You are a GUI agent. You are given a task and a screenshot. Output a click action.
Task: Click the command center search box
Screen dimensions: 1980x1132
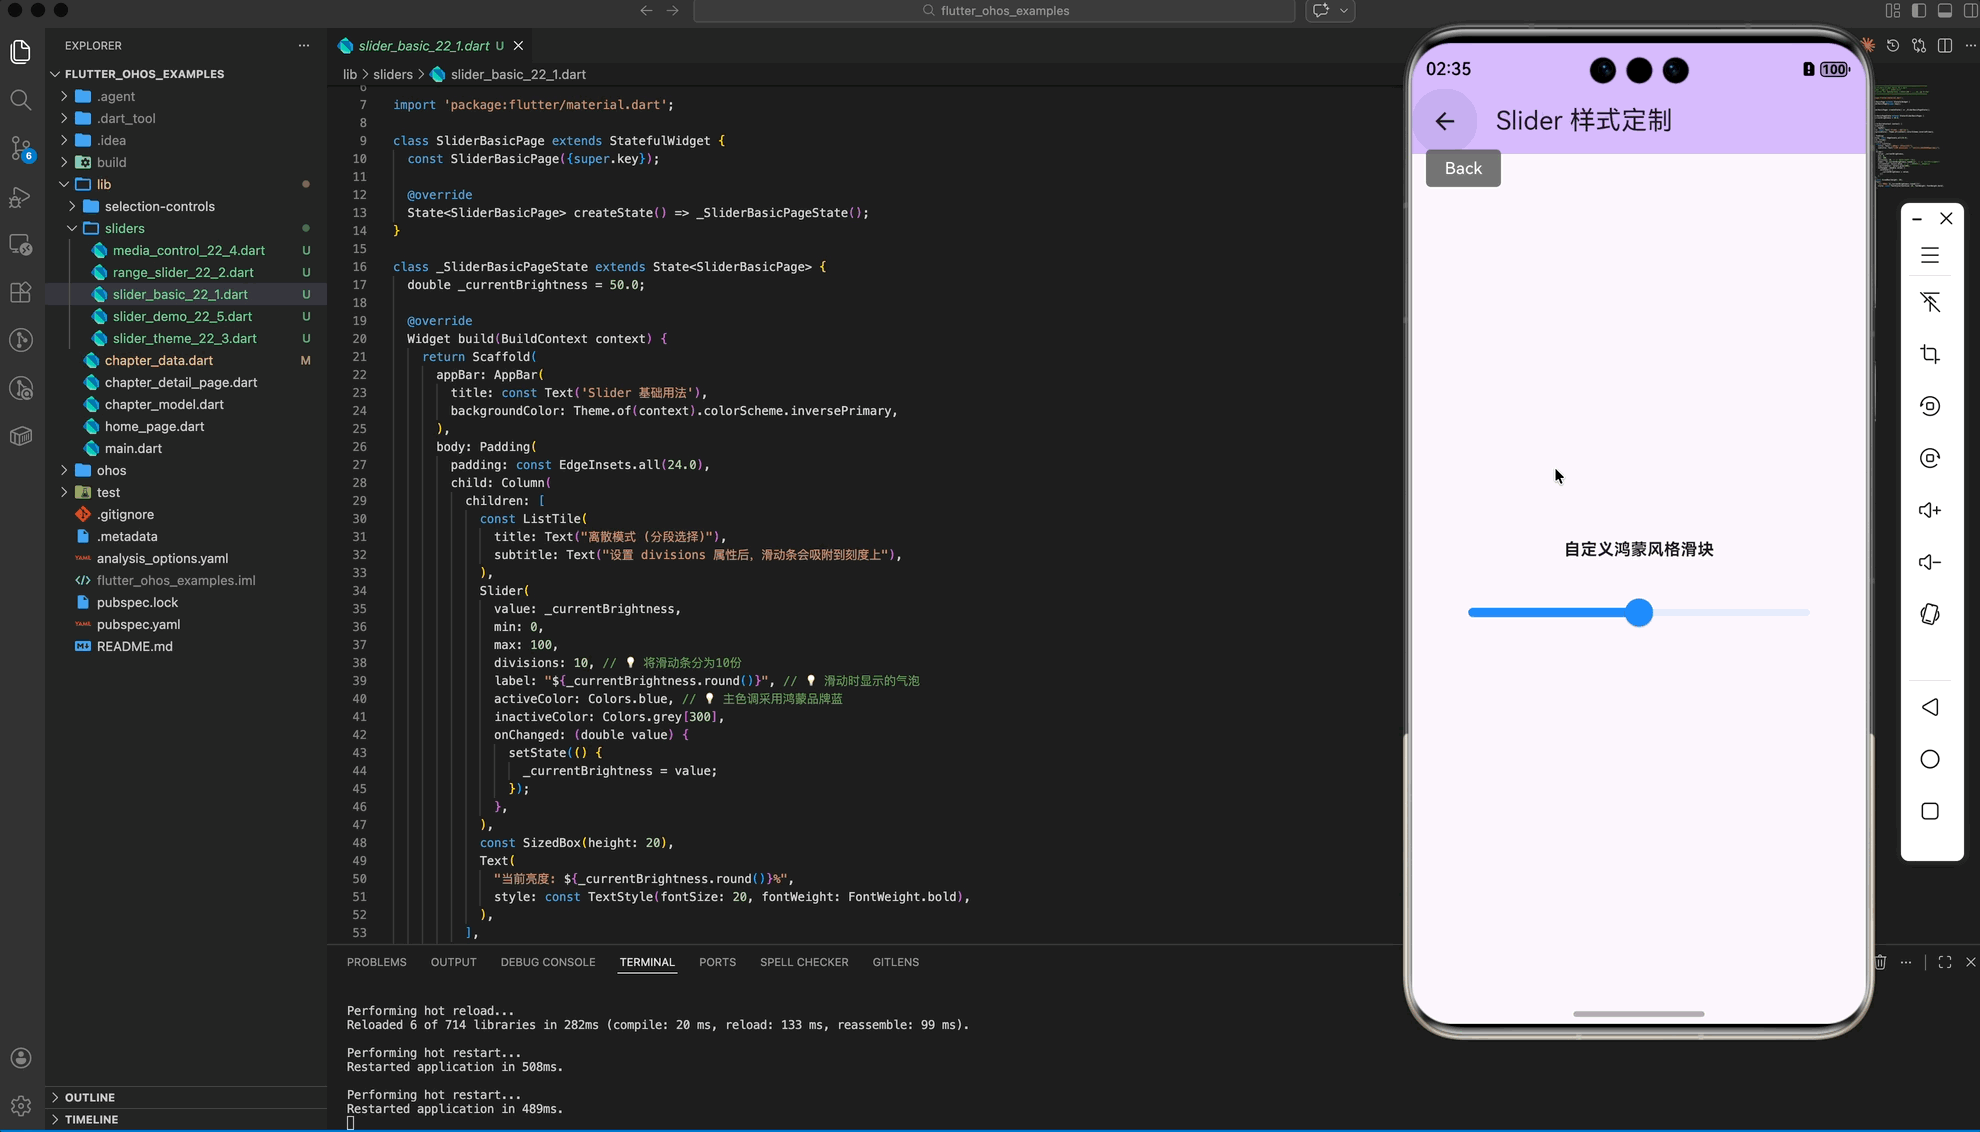tap(994, 11)
